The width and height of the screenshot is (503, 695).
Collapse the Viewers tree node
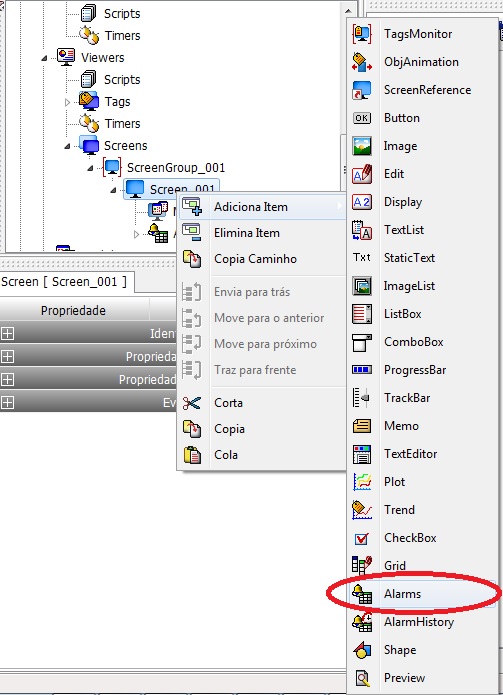[x=44, y=58]
